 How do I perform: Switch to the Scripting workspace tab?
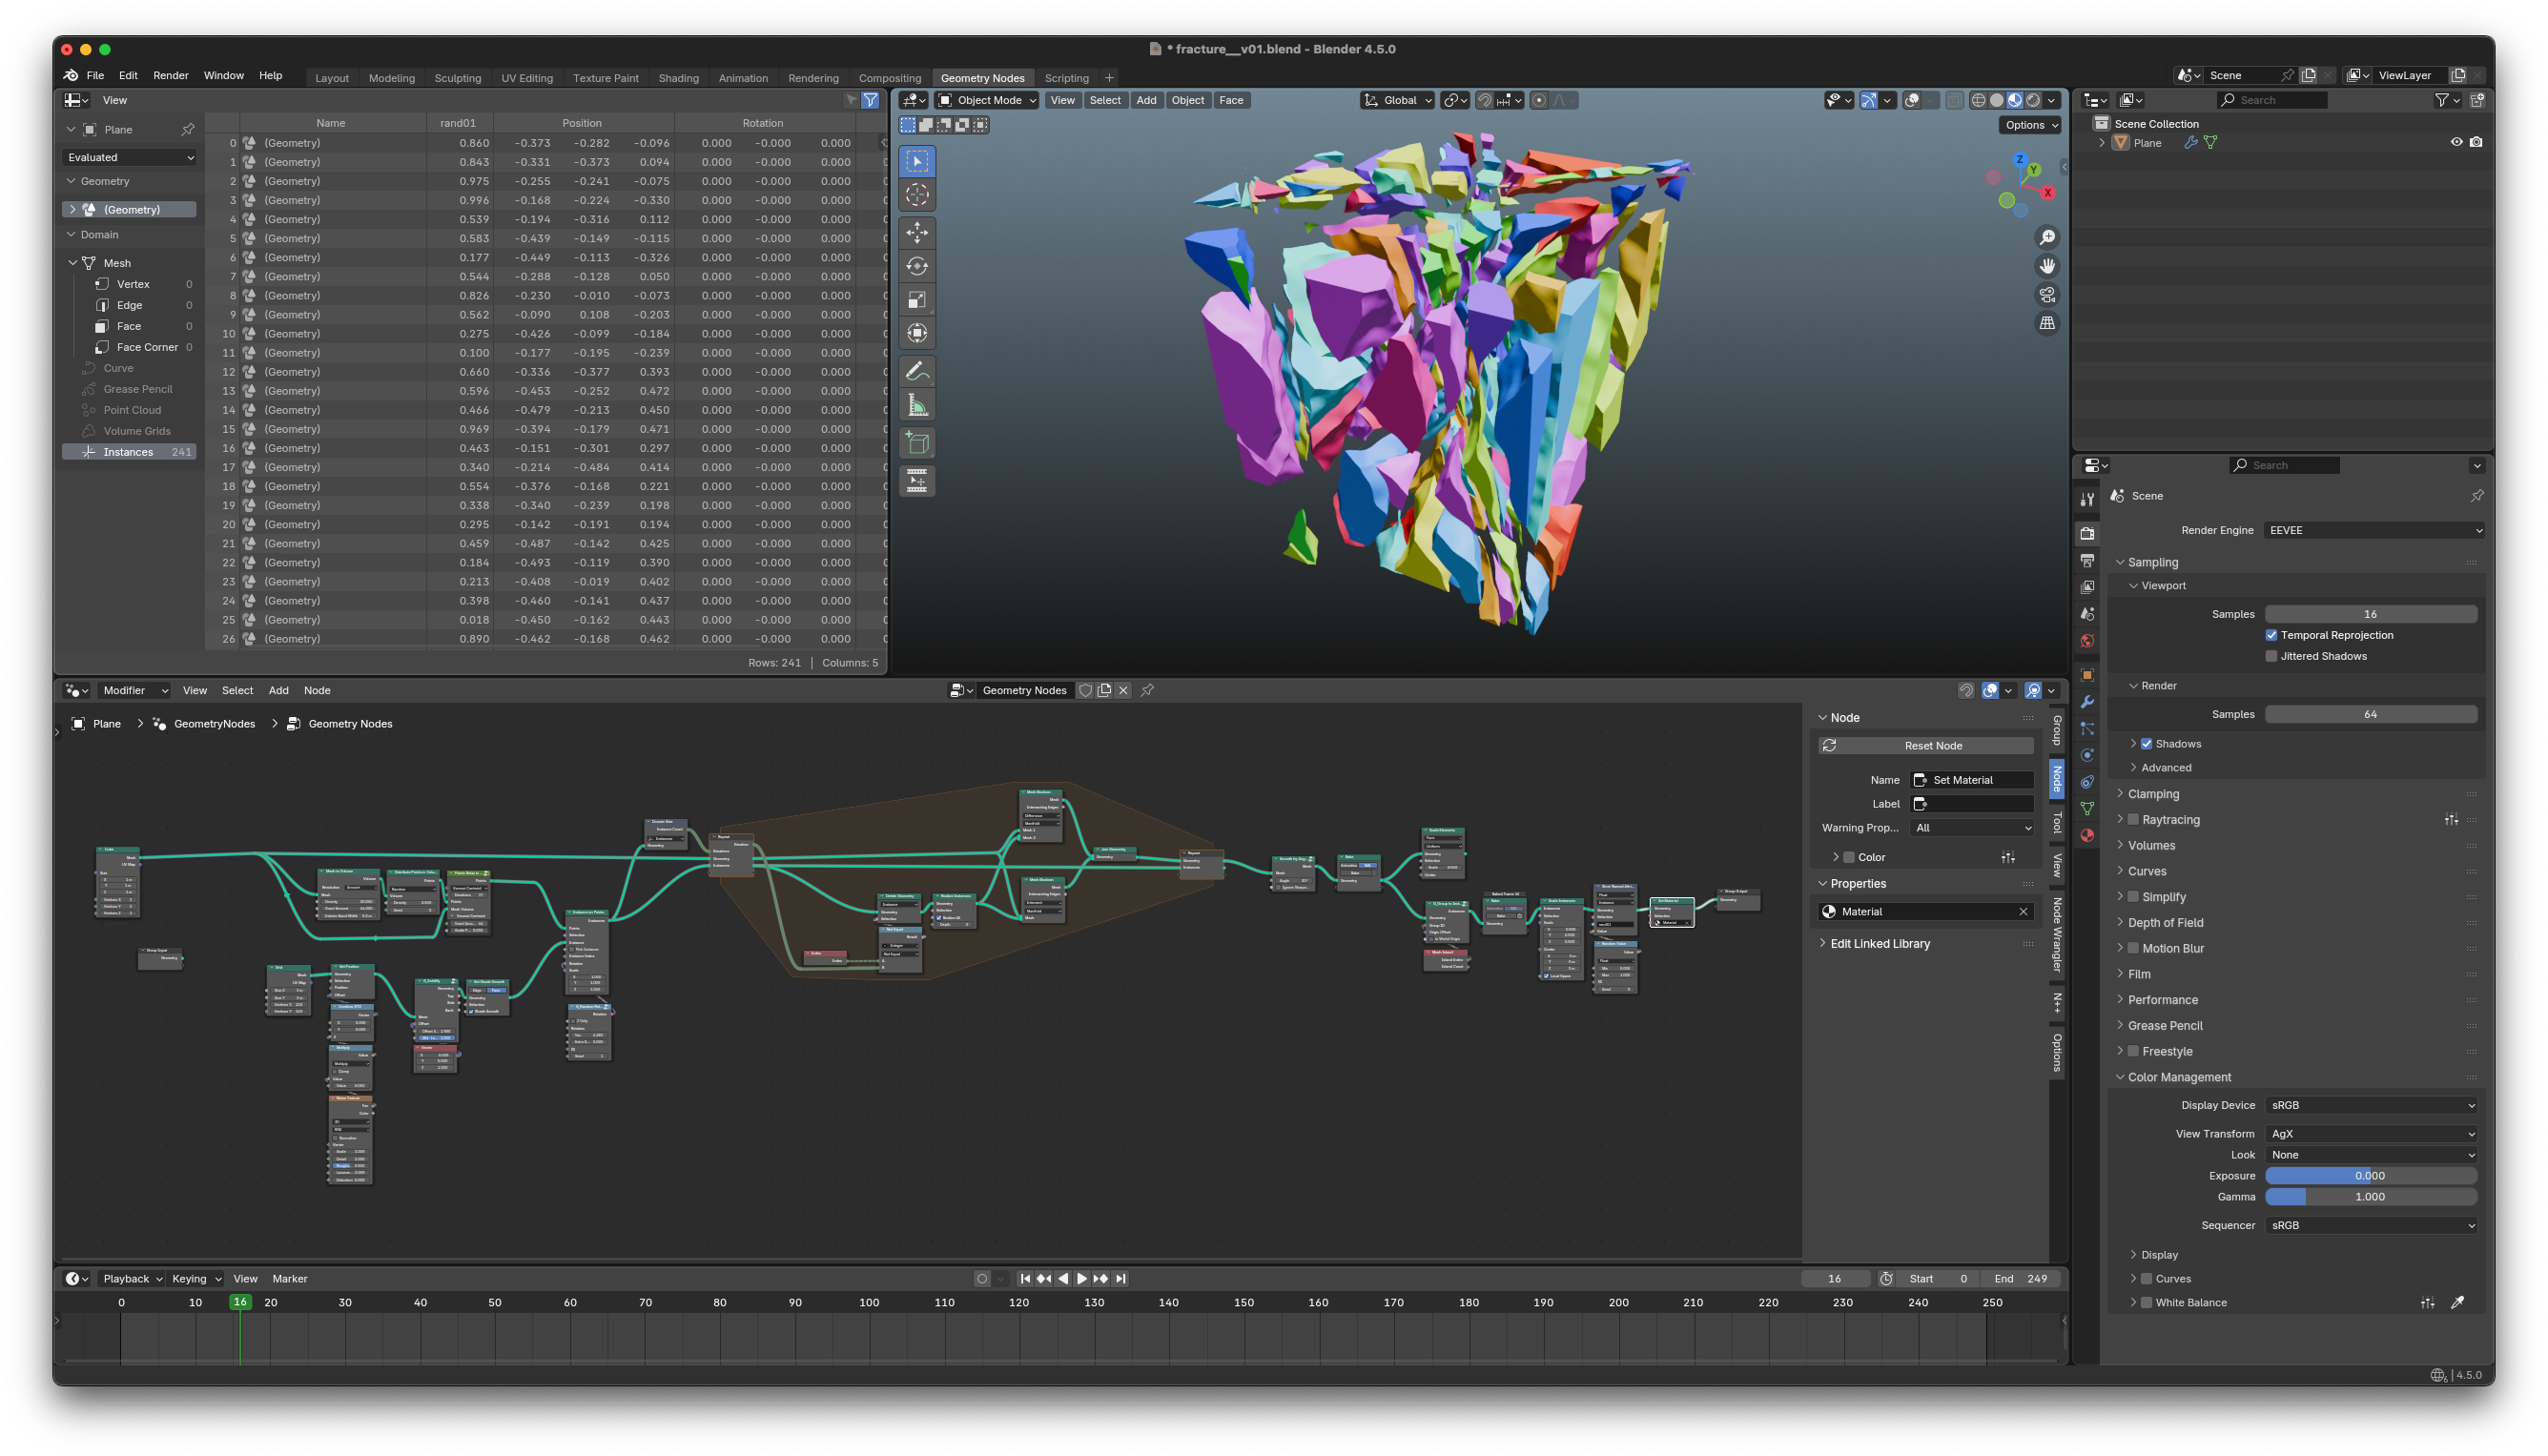coord(1066,78)
